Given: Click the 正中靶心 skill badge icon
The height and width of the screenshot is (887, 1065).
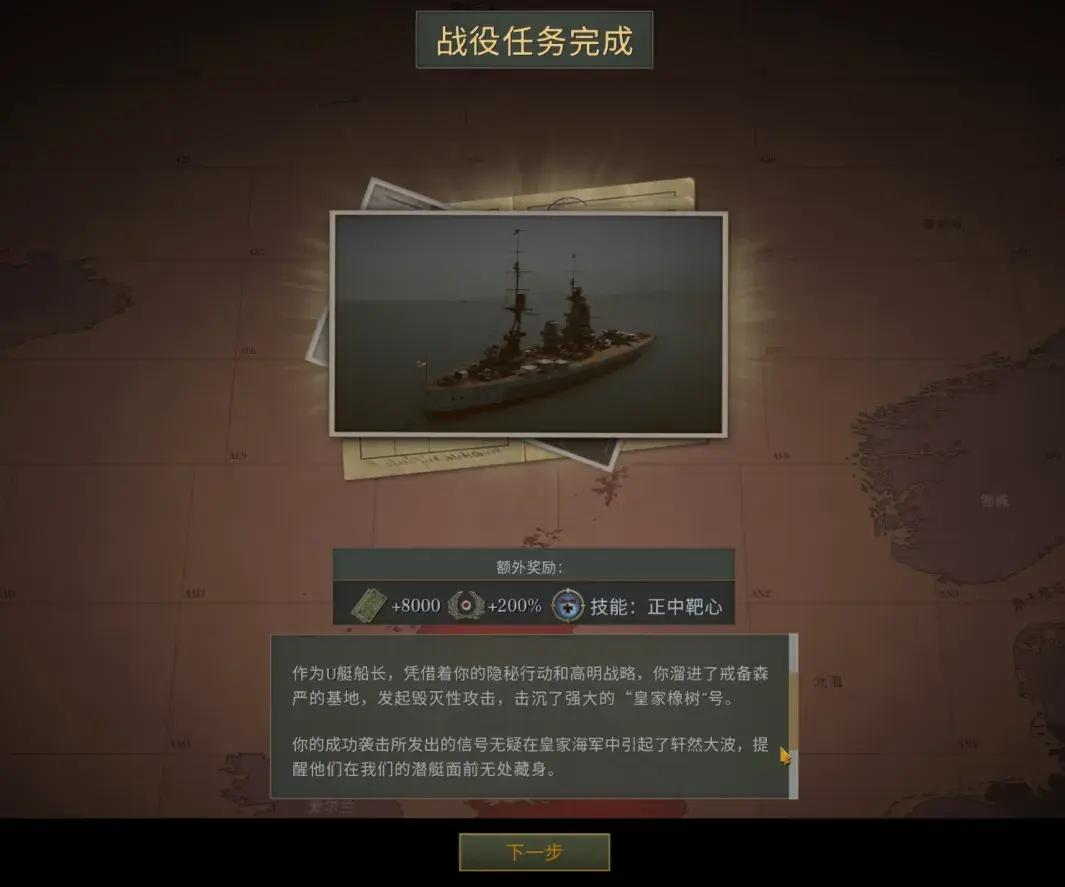Looking at the screenshot, I should 567,605.
